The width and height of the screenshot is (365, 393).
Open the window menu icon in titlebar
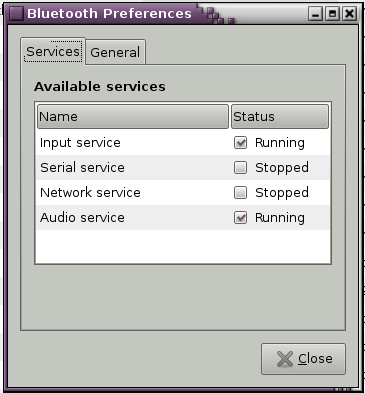pos(16,14)
